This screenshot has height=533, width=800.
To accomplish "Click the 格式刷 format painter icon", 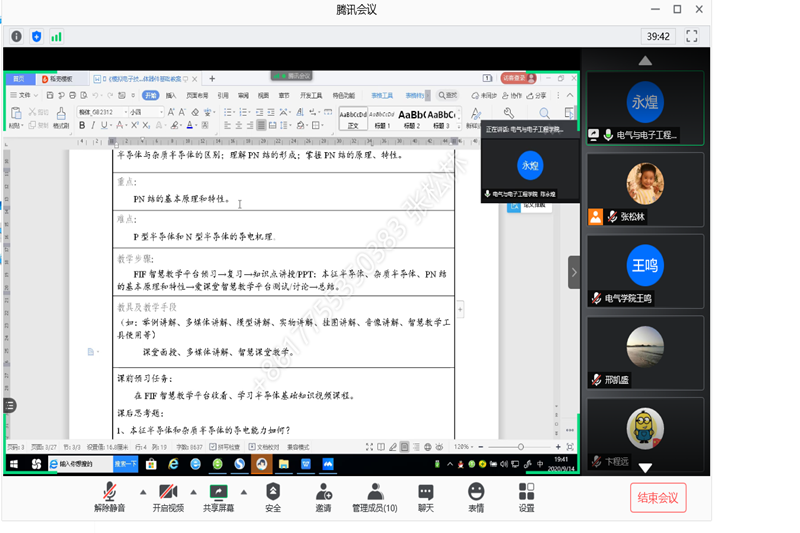I will tap(61, 118).
